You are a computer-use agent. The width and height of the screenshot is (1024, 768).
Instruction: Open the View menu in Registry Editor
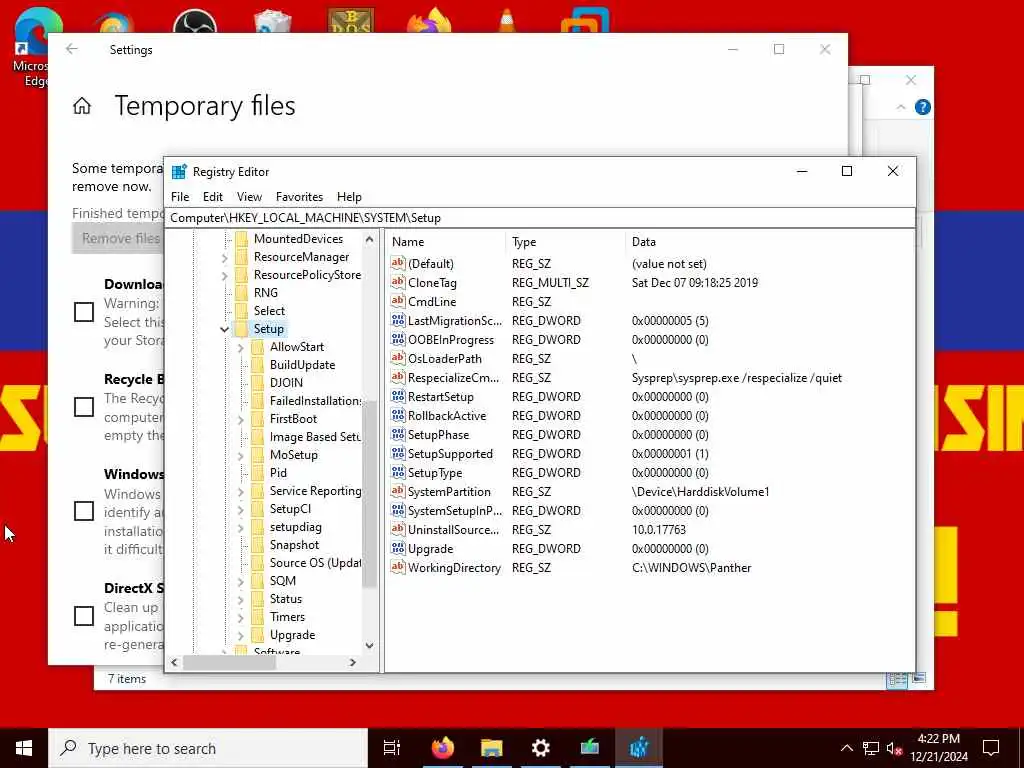[249, 197]
